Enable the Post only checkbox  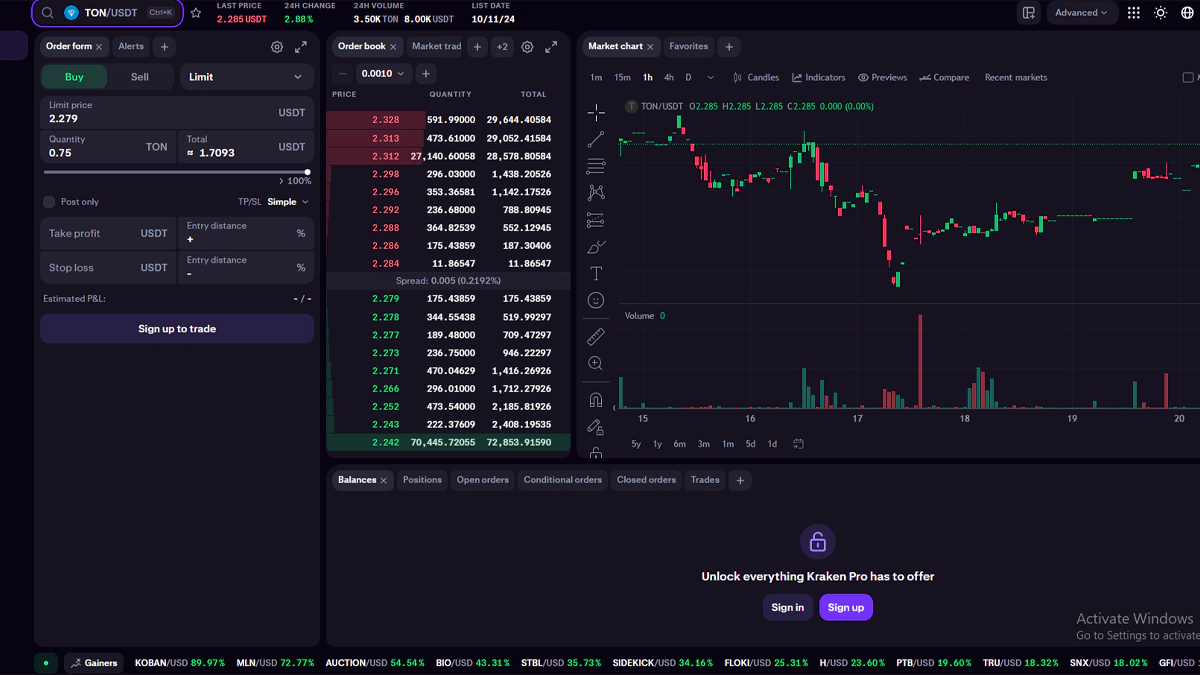pos(49,202)
